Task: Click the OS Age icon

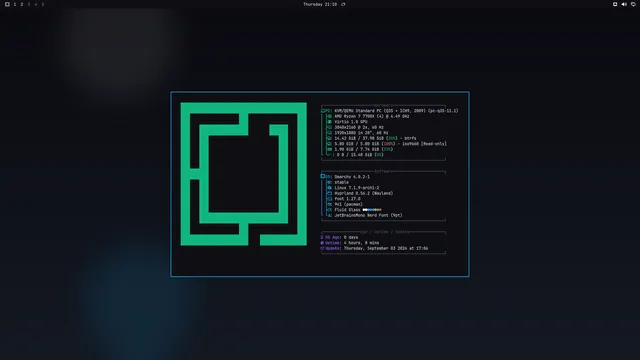Action: tap(322, 237)
